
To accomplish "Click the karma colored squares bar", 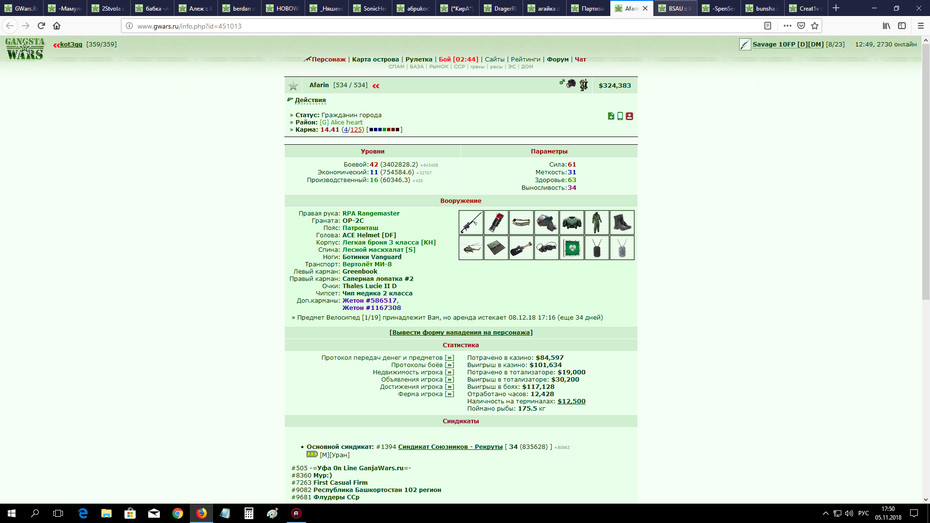I will (384, 129).
